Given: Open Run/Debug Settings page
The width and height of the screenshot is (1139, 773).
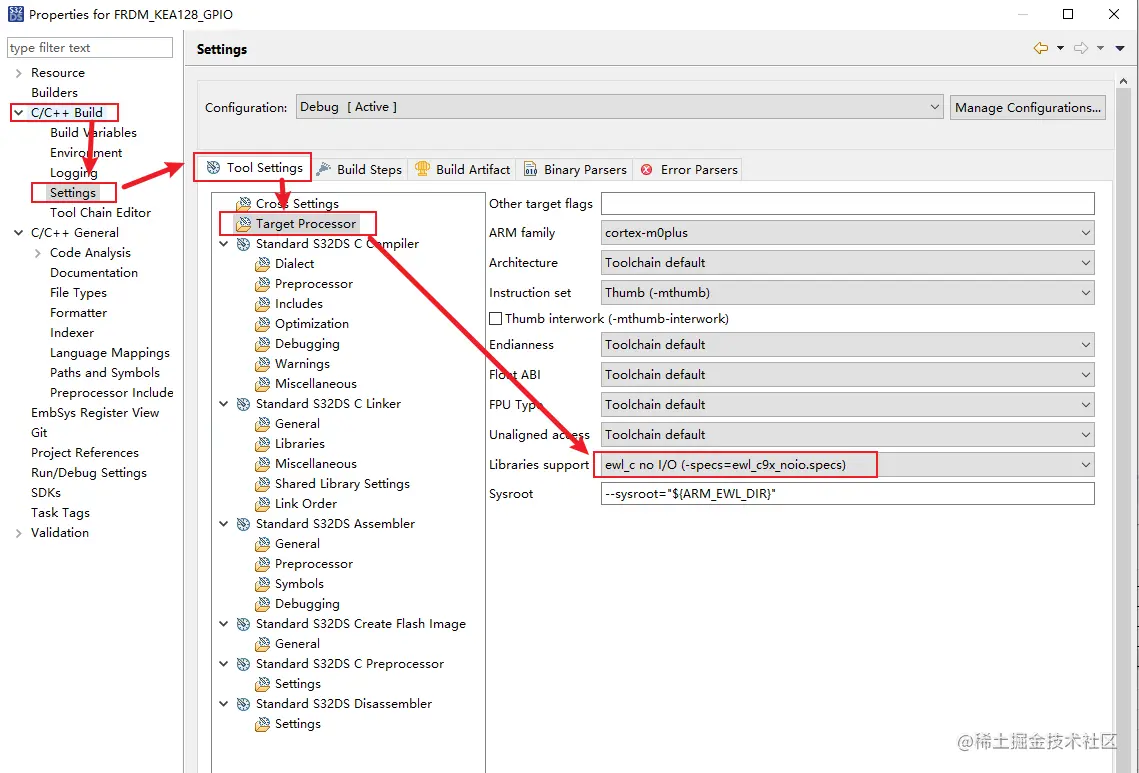Looking at the screenshot, I should click(89, 473).
